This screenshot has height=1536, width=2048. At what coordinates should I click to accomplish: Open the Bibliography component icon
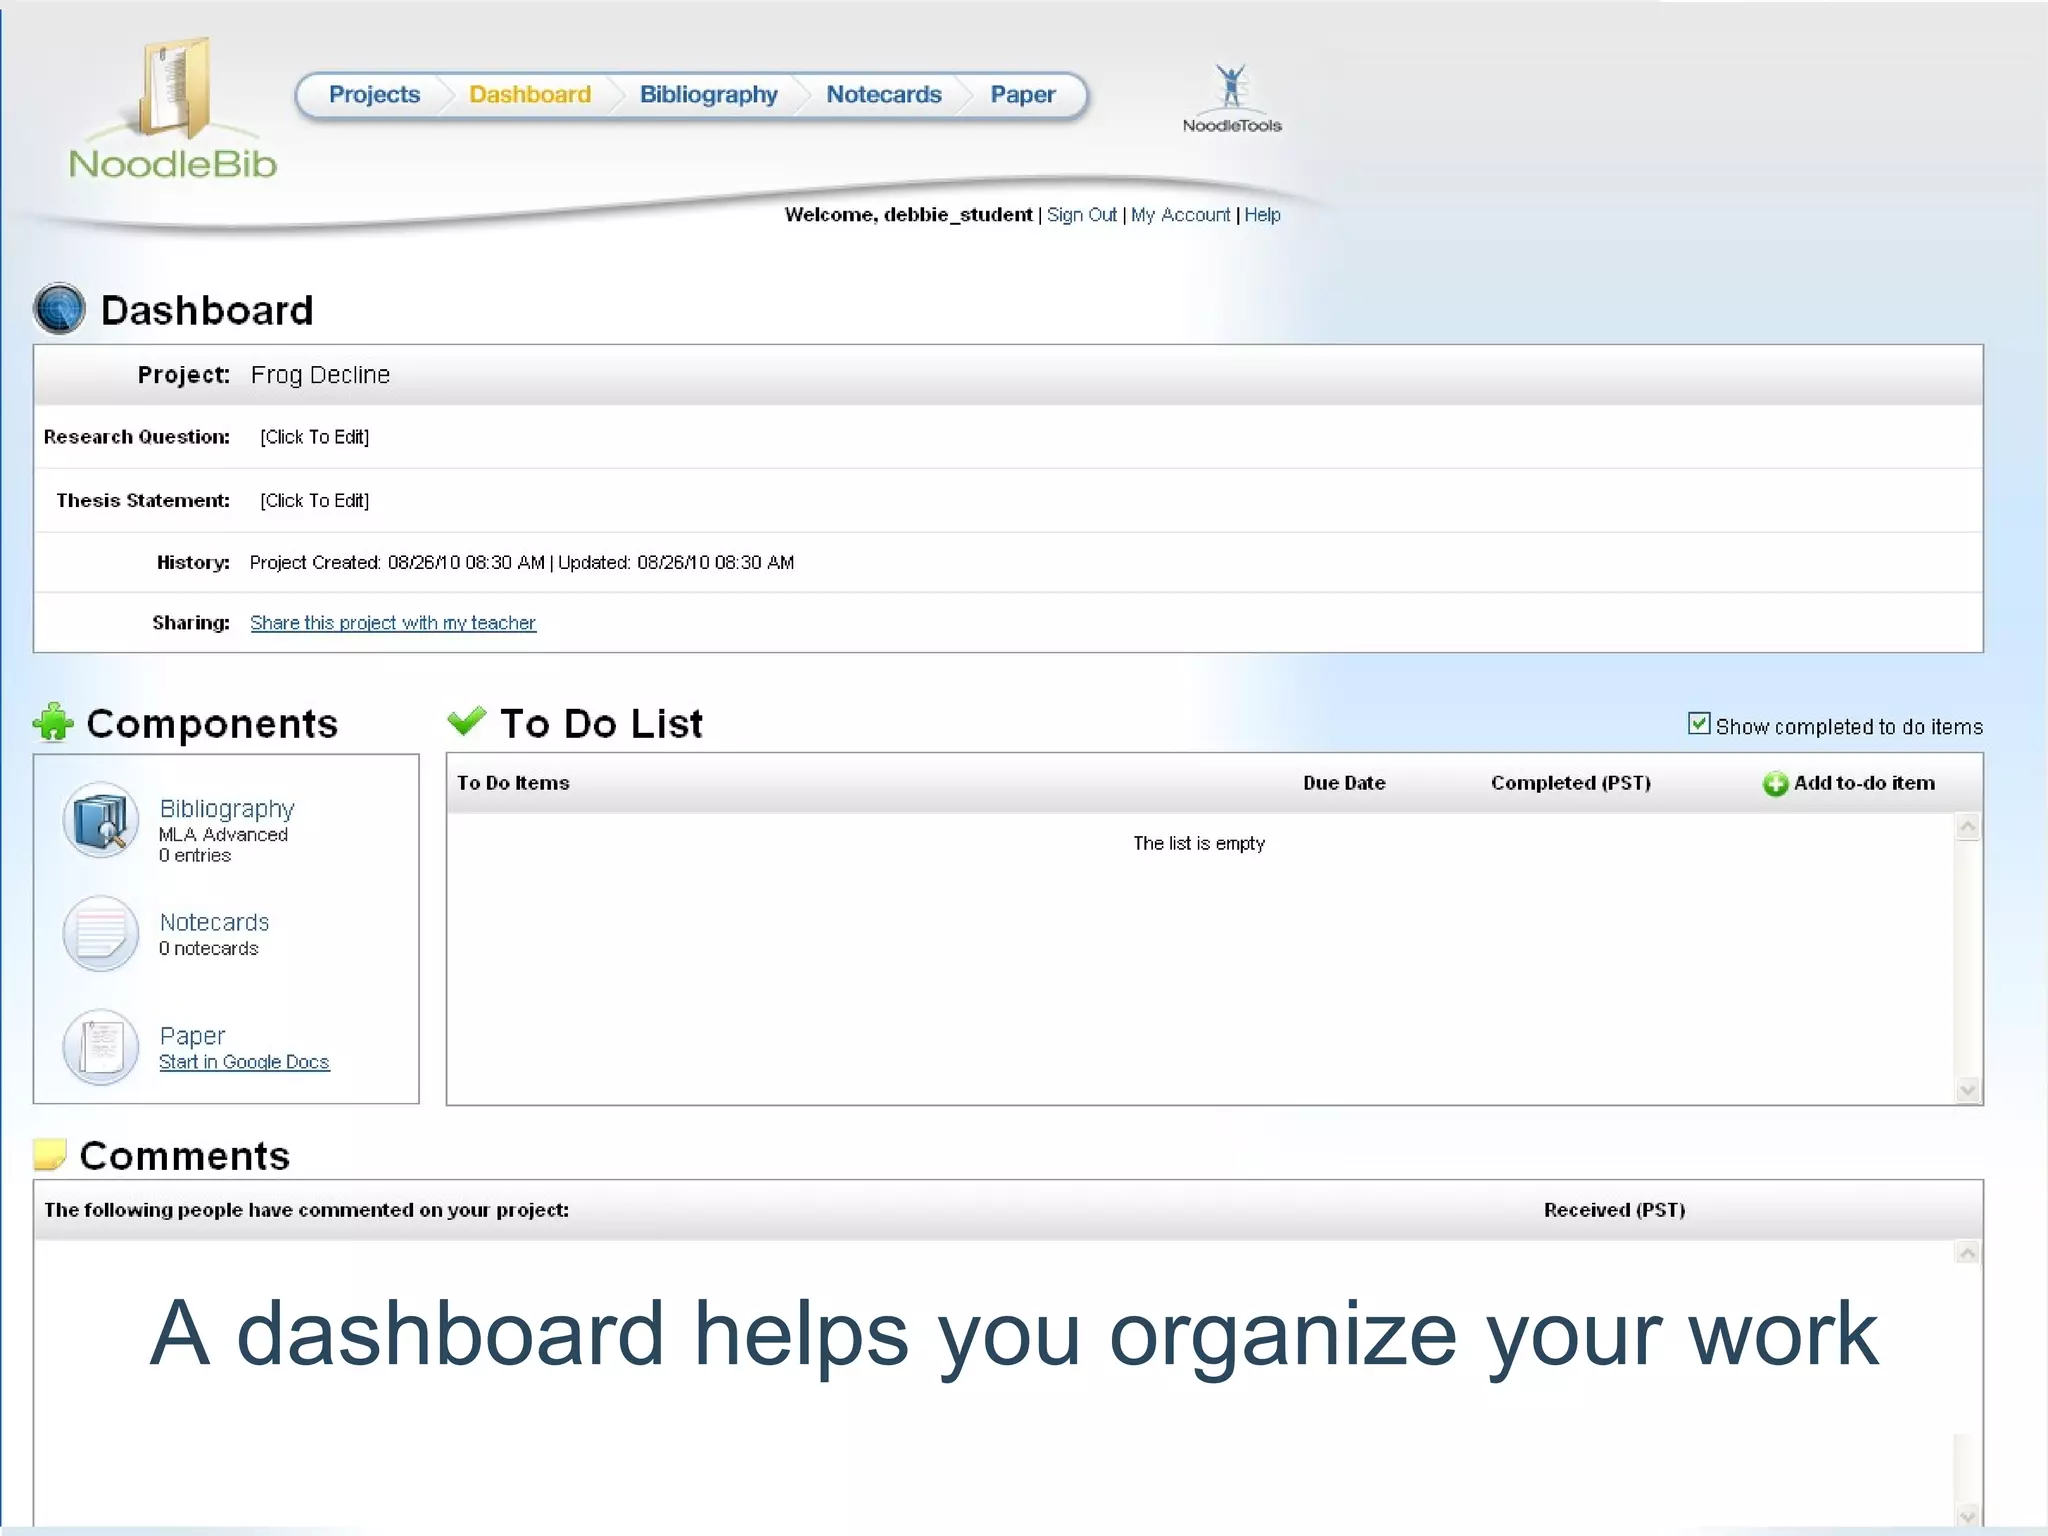[x=101, y=821]
